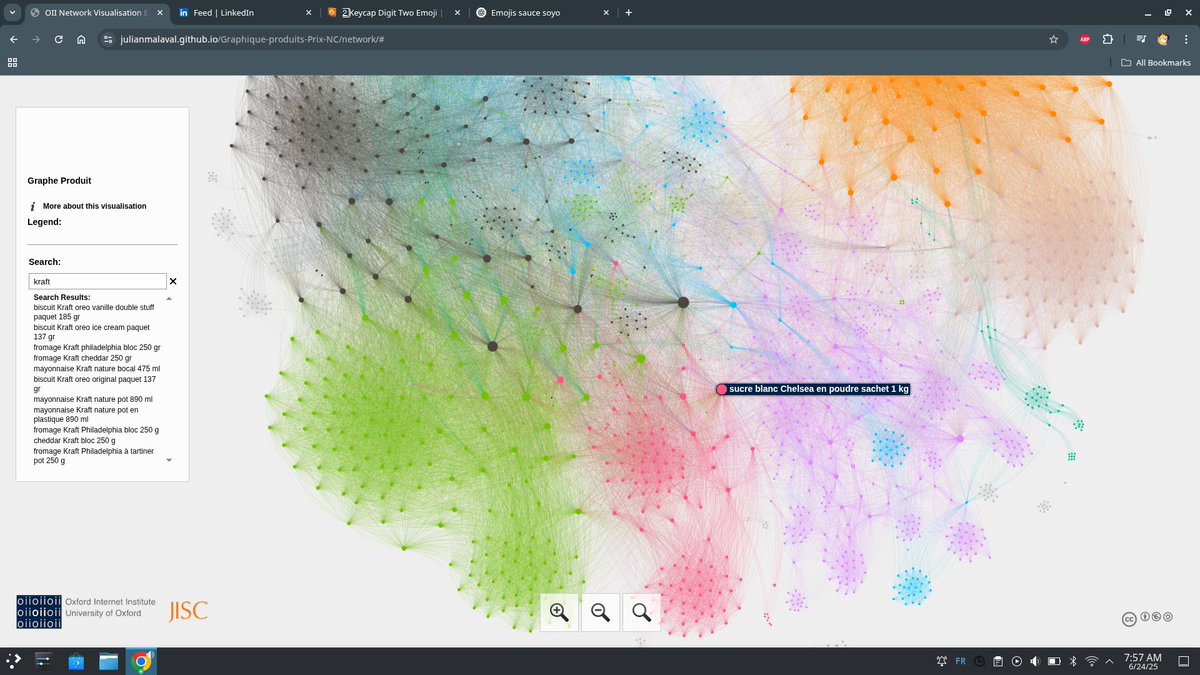Bookmark this page with the star icon

[x=1053, y=39]
